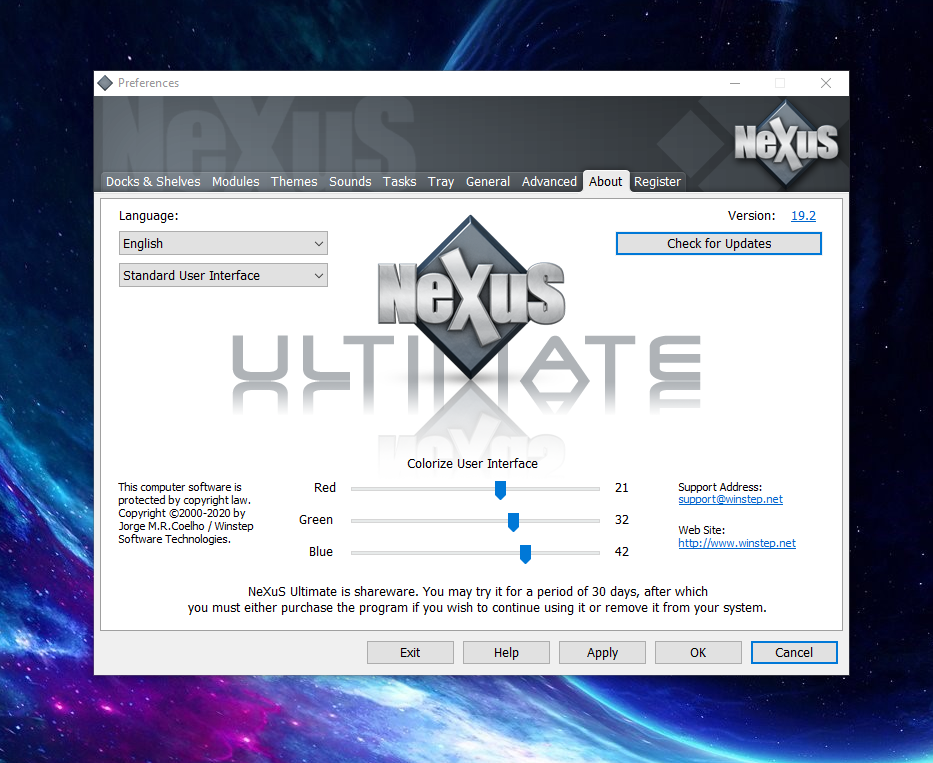
Task: Select the Sounds tab
Action: point(350,181)
